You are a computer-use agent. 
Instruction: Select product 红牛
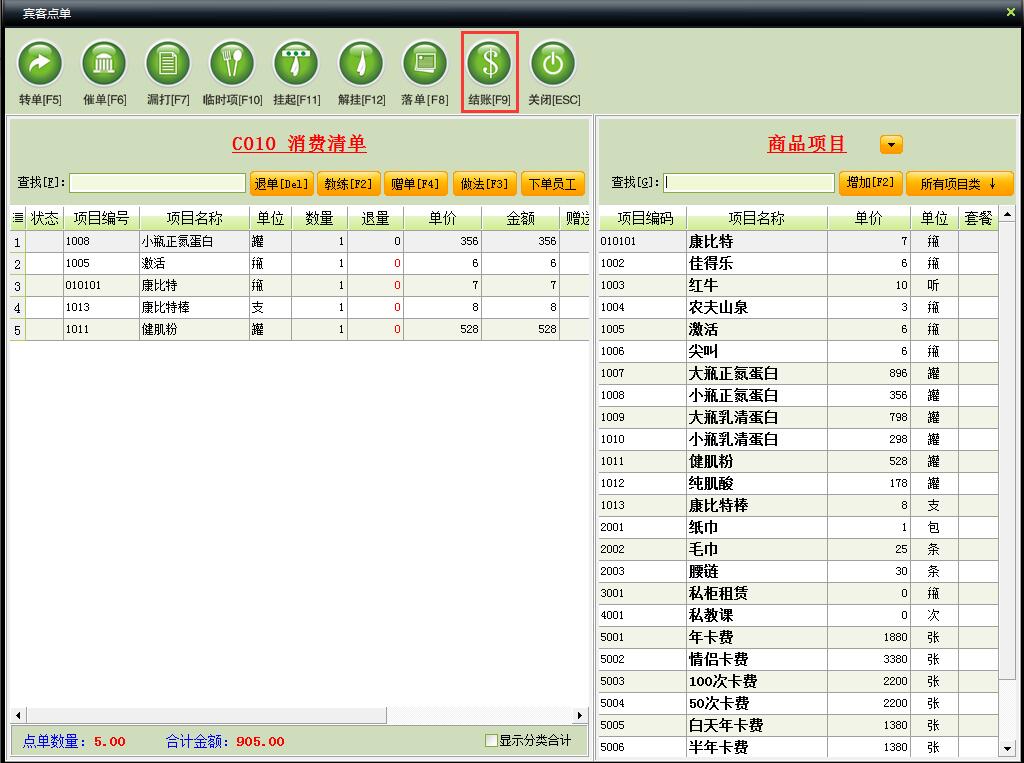(798, 285)
